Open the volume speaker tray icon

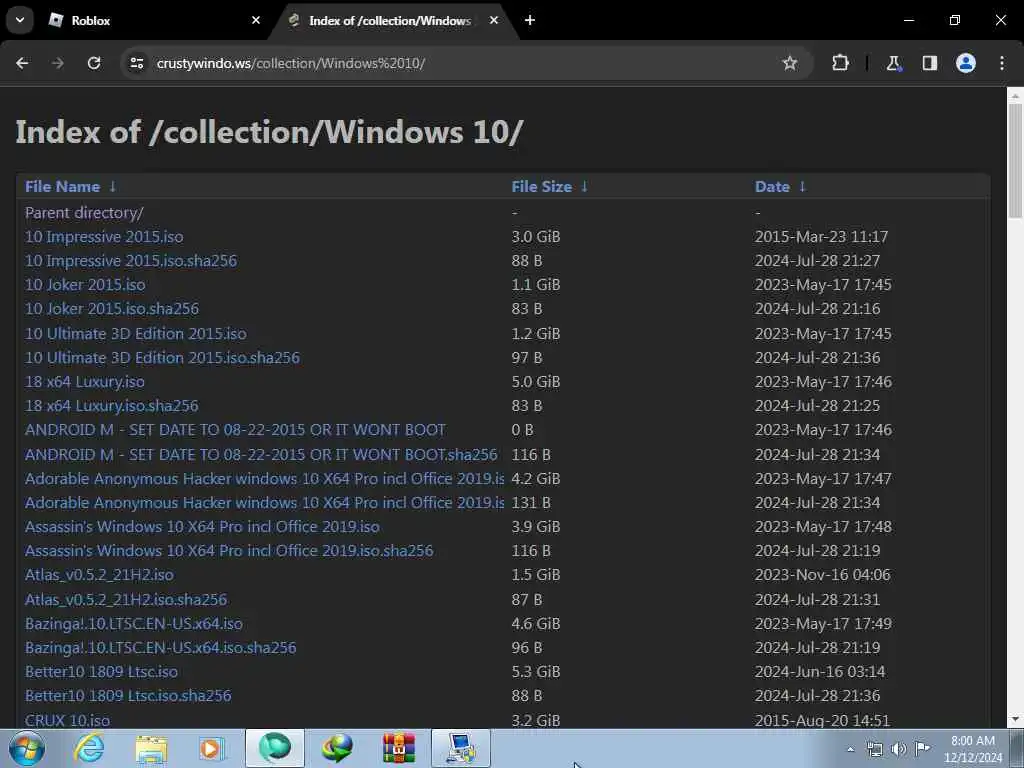pos(898,749)
